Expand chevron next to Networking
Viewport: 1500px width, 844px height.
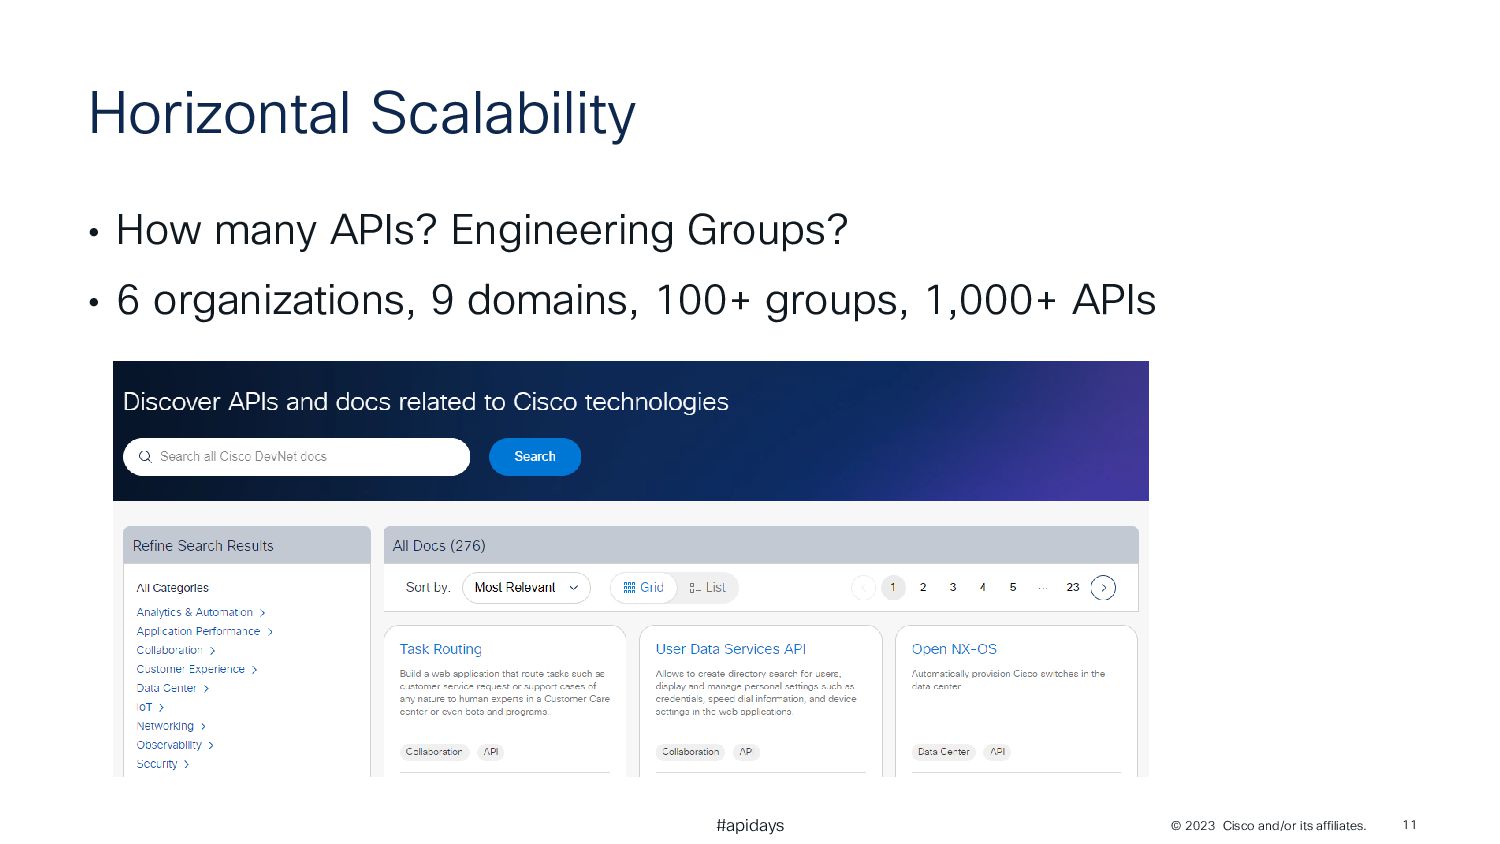pyautogui.click(x=203, y=727)
